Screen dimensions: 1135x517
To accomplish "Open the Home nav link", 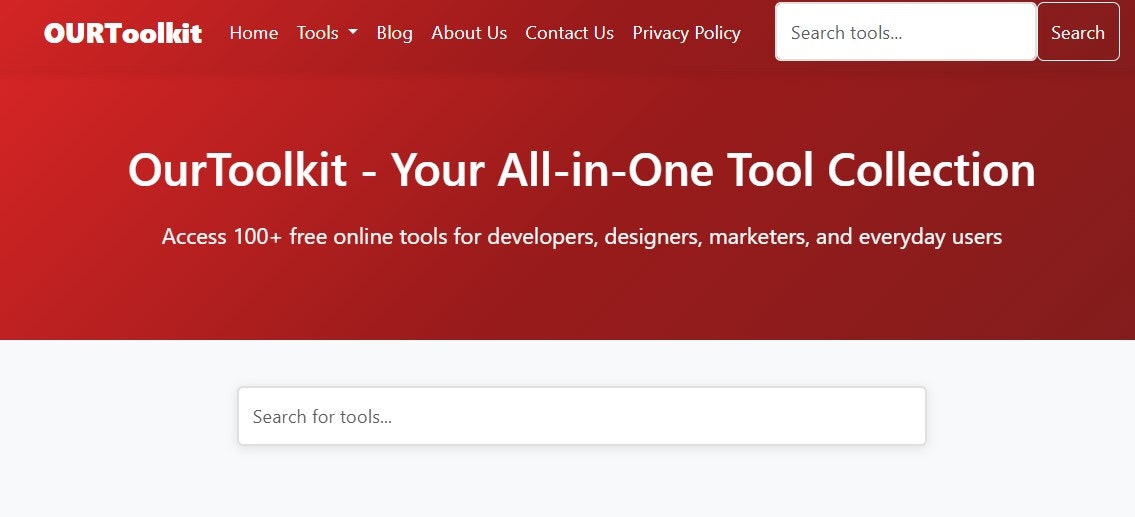I will click(253, 33).
